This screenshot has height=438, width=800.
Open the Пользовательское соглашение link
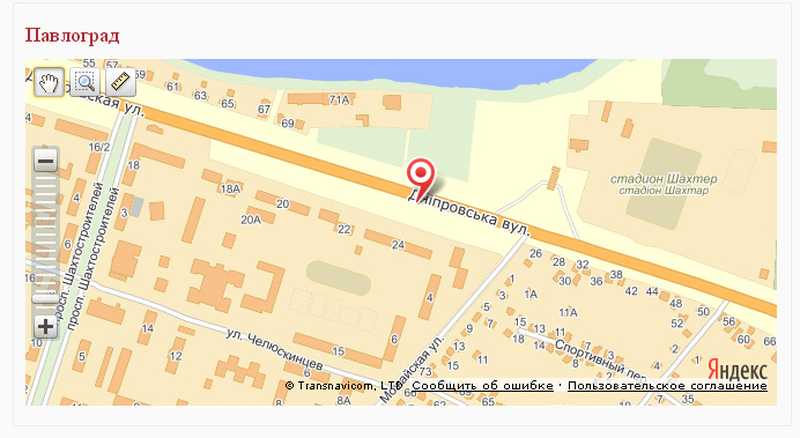[x=667, y=386]
